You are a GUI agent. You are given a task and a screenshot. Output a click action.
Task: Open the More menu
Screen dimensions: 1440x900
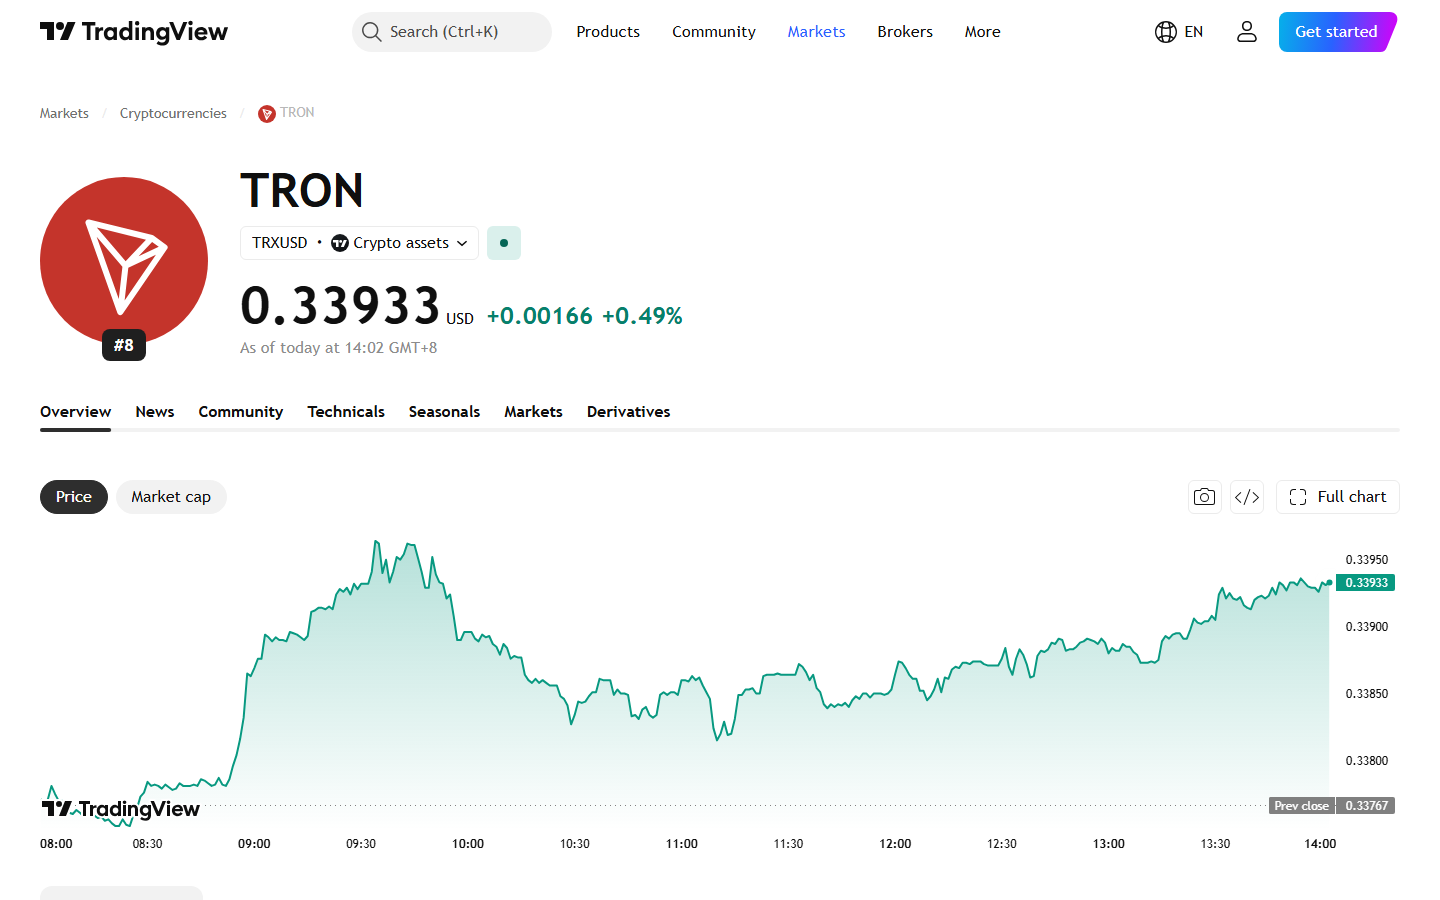982,32
